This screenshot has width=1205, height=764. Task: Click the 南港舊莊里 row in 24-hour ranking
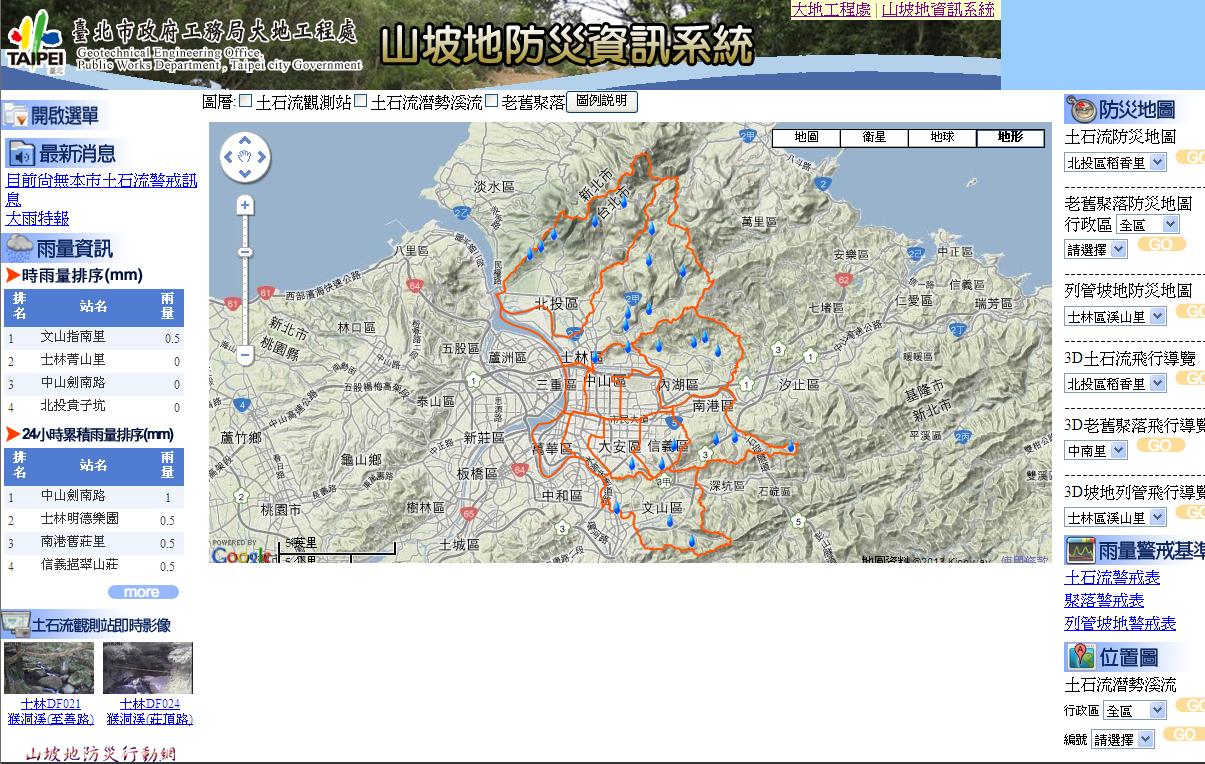(x=94, y=542)
